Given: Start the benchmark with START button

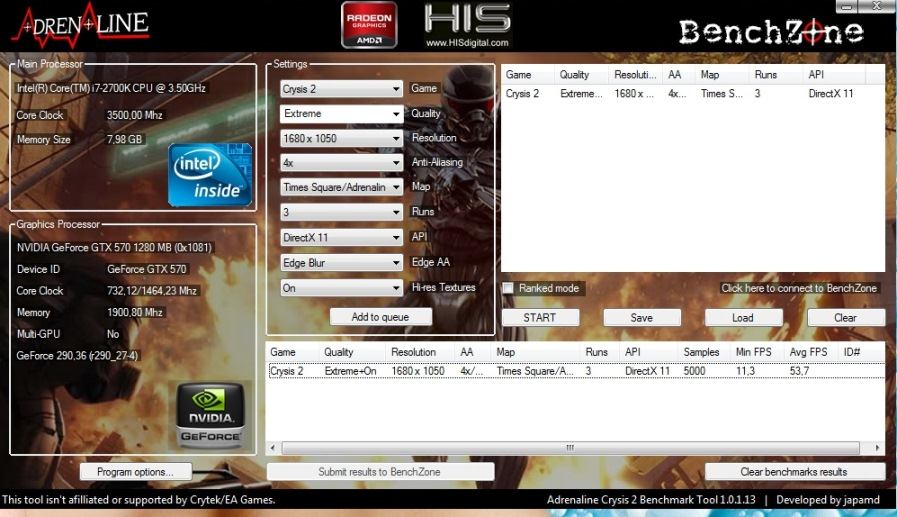Looking at the screenshot, I should pyautogui.click(x=540, y=317).
